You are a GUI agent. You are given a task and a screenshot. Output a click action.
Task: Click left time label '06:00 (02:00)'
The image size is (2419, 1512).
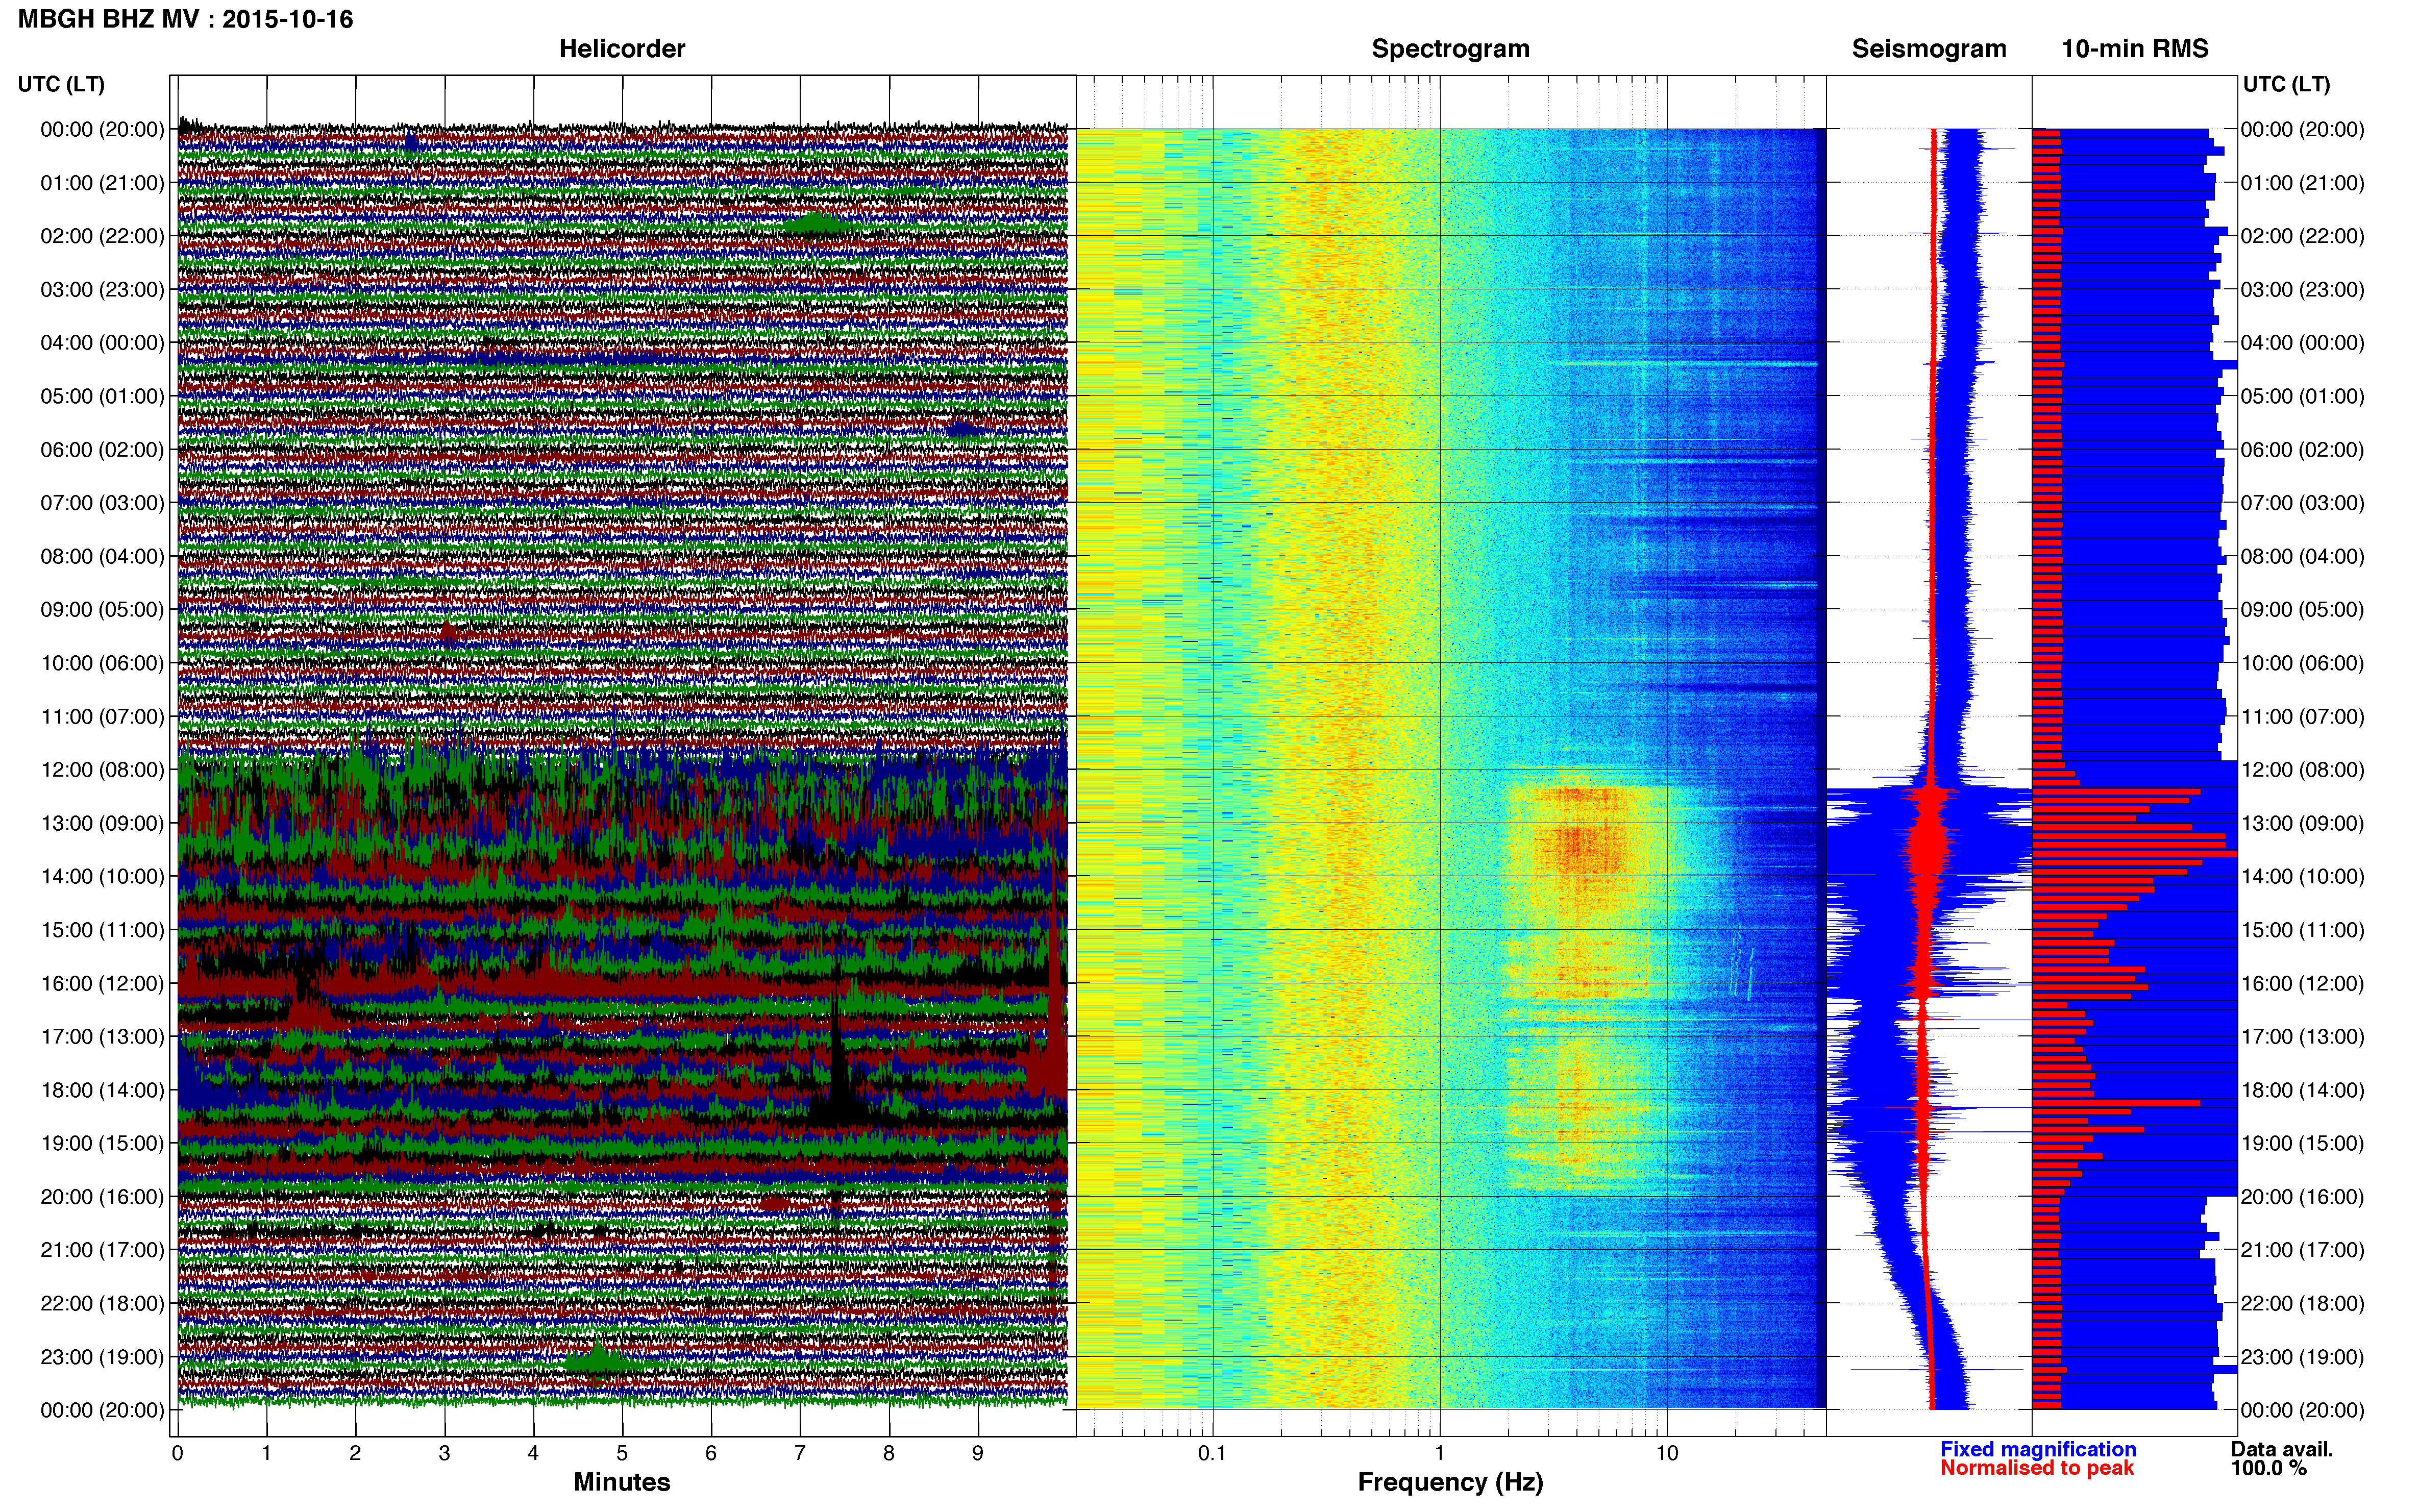(102, 450)
